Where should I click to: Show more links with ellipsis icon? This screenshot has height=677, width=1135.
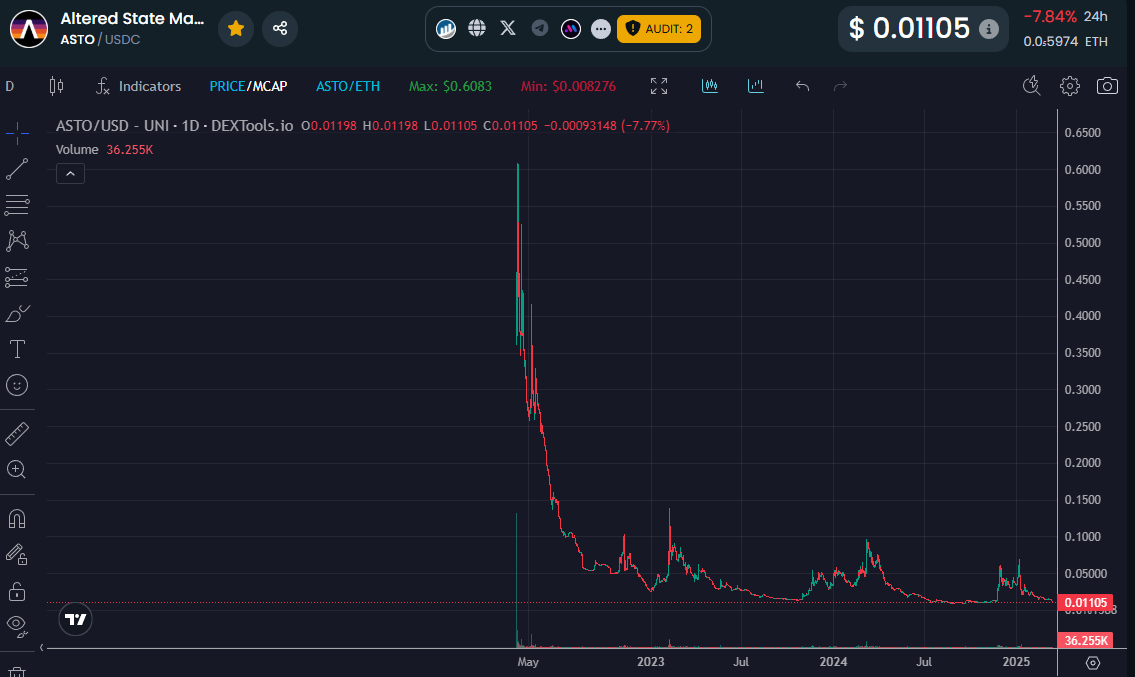[x=601, y=29]
